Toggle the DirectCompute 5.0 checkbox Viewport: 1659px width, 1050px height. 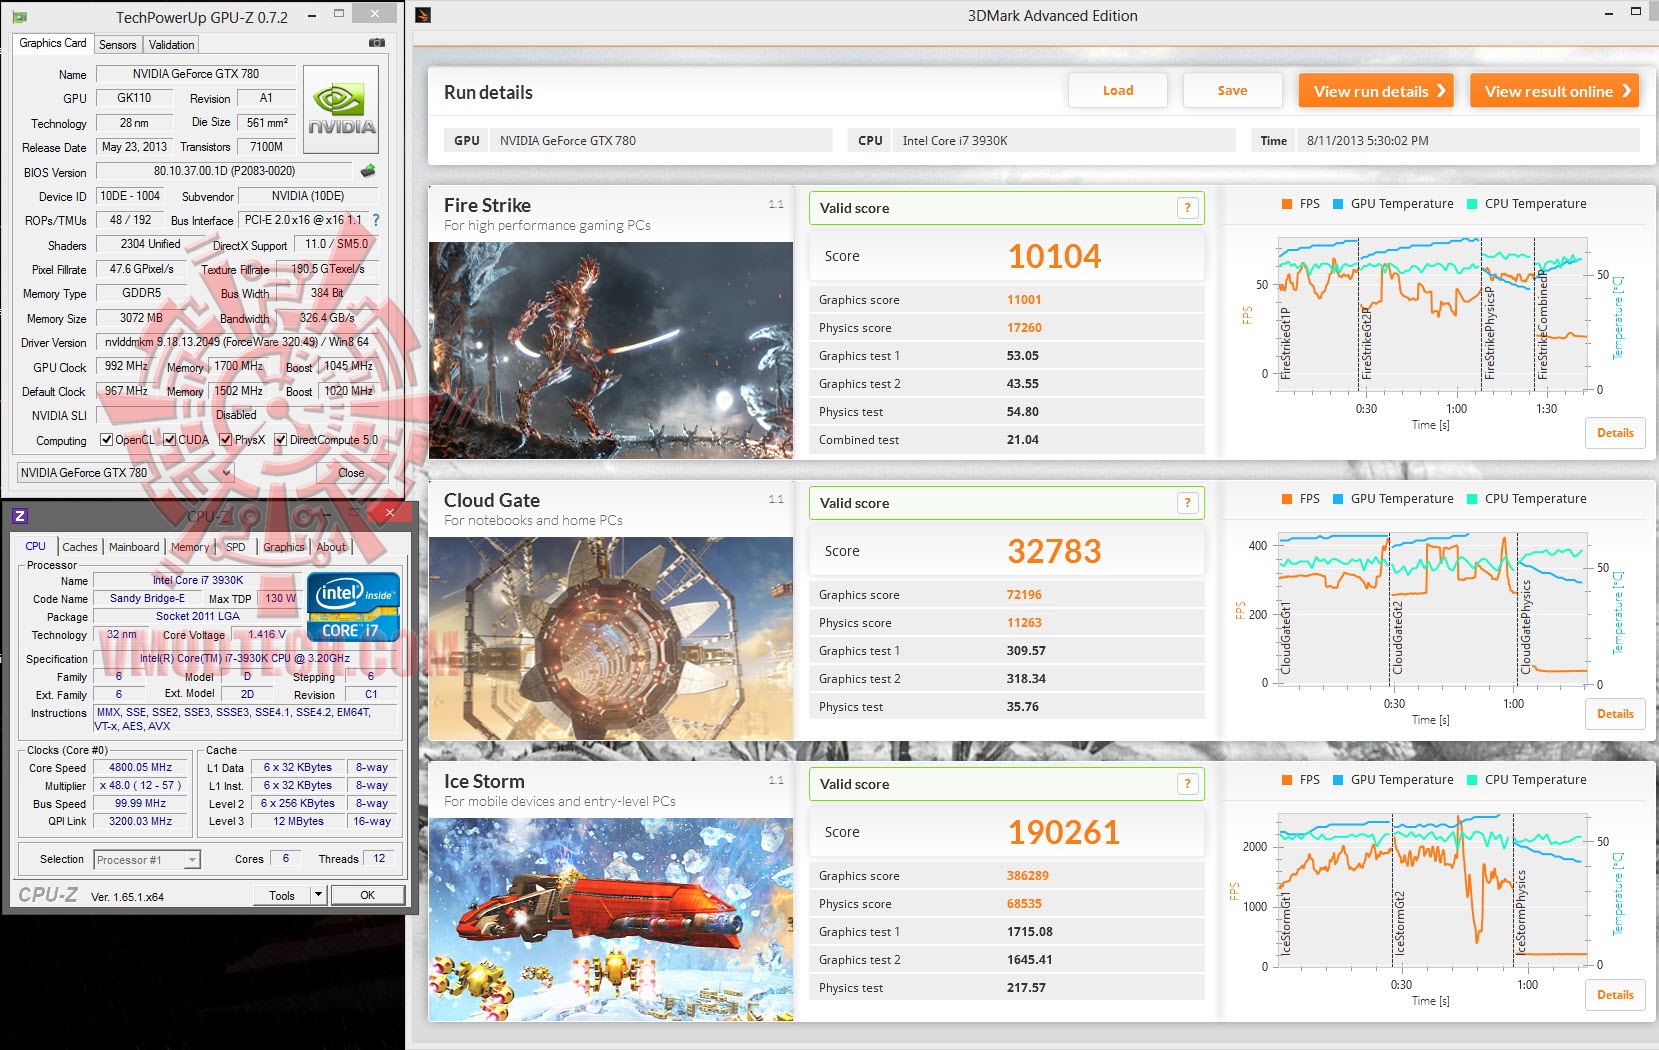pos(281,440)
